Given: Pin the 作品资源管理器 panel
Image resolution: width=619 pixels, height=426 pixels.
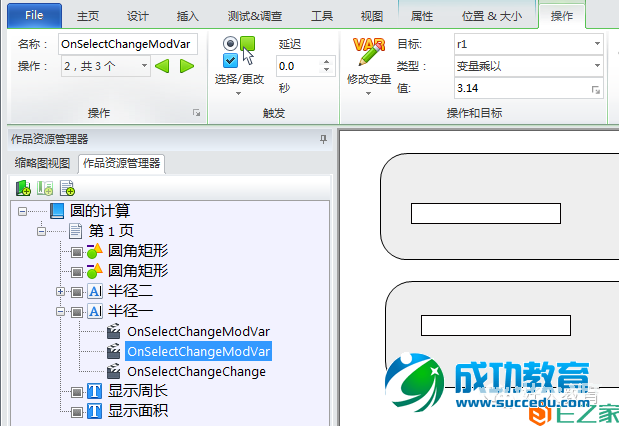Looking at the screenshot, I should pyautogui.click(x=323, y=139).
